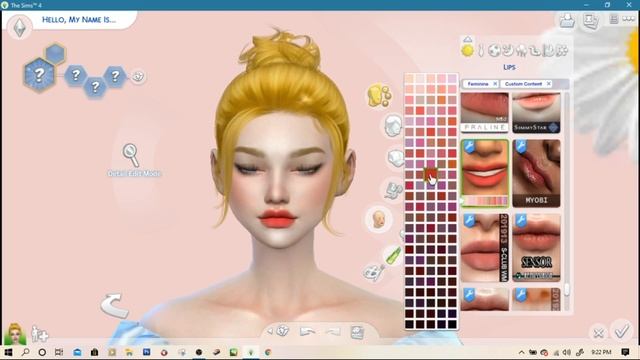The image size is (640, 360).
Task: Choose the Myobi glossy lips thumbnail
Action: [536, 173]
